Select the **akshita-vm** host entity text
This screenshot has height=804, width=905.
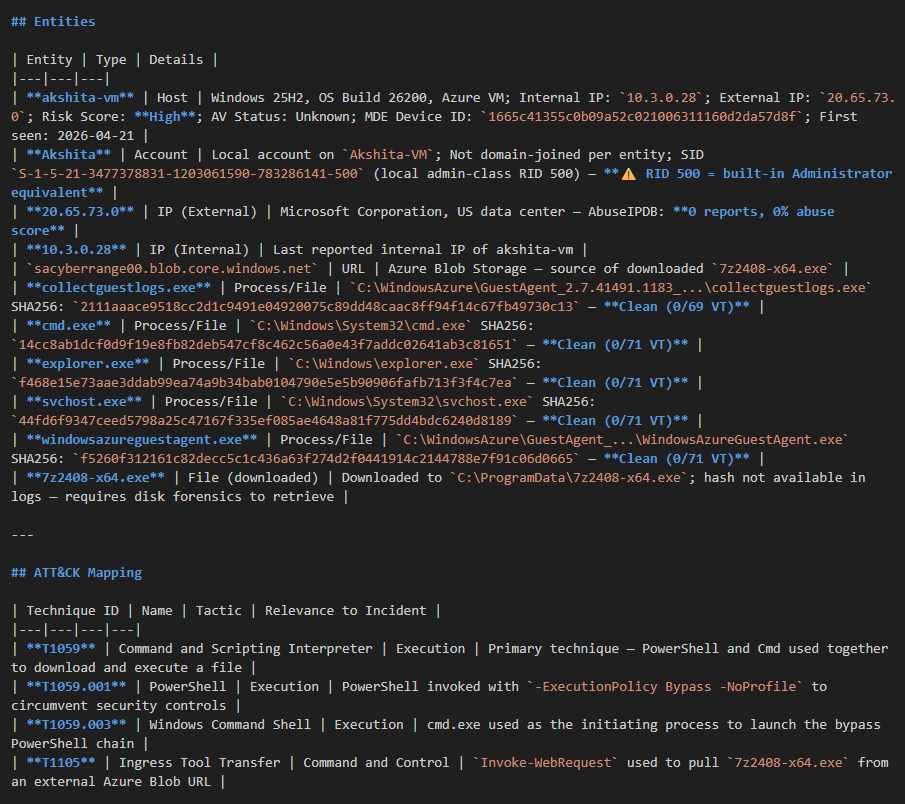80,98
